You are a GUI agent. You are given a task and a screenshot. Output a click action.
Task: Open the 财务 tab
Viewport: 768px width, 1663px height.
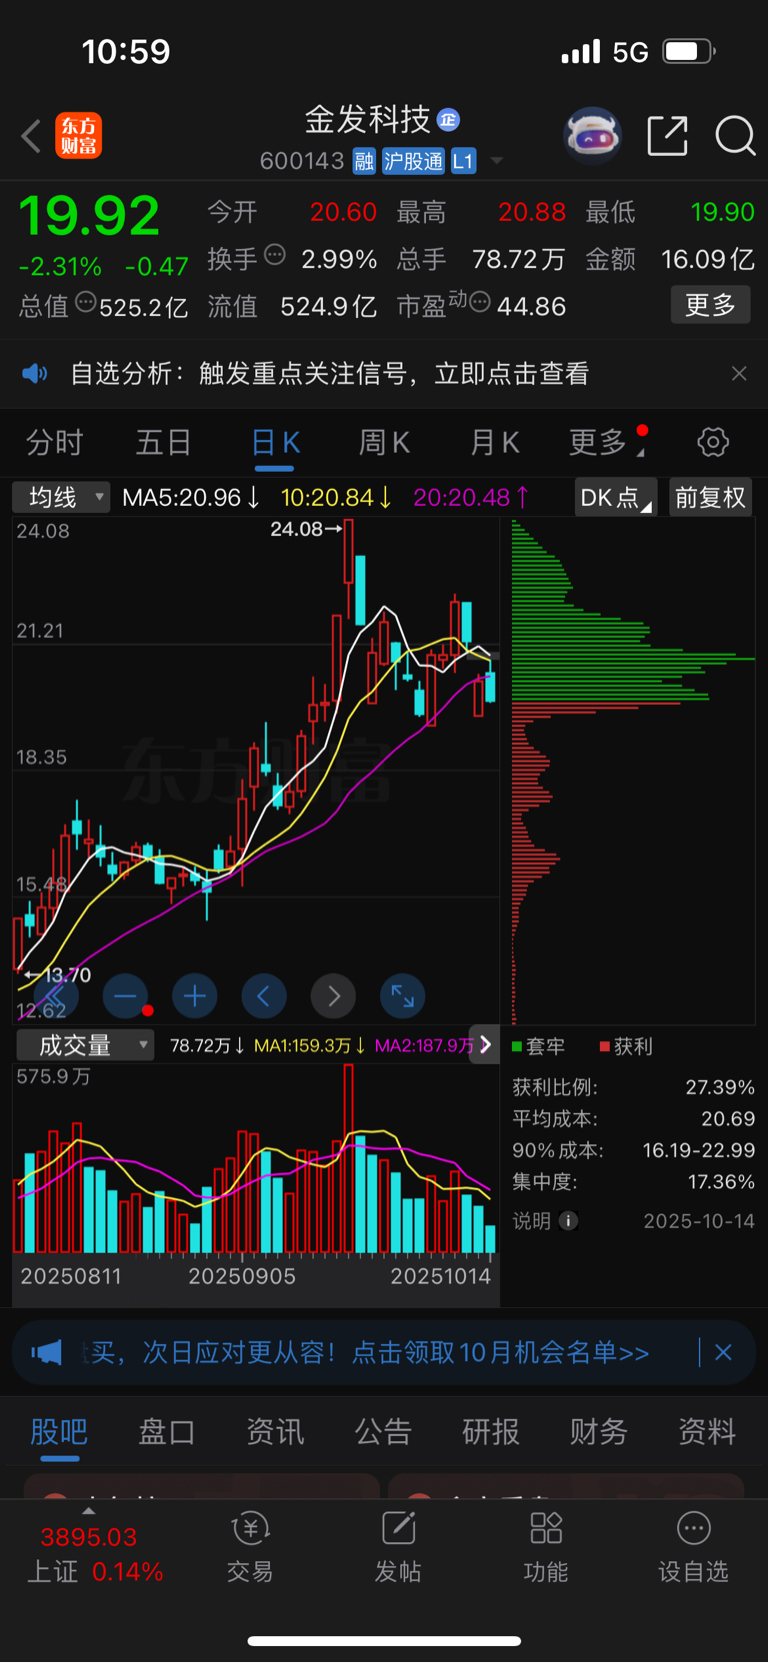[x=599, y=1432]
